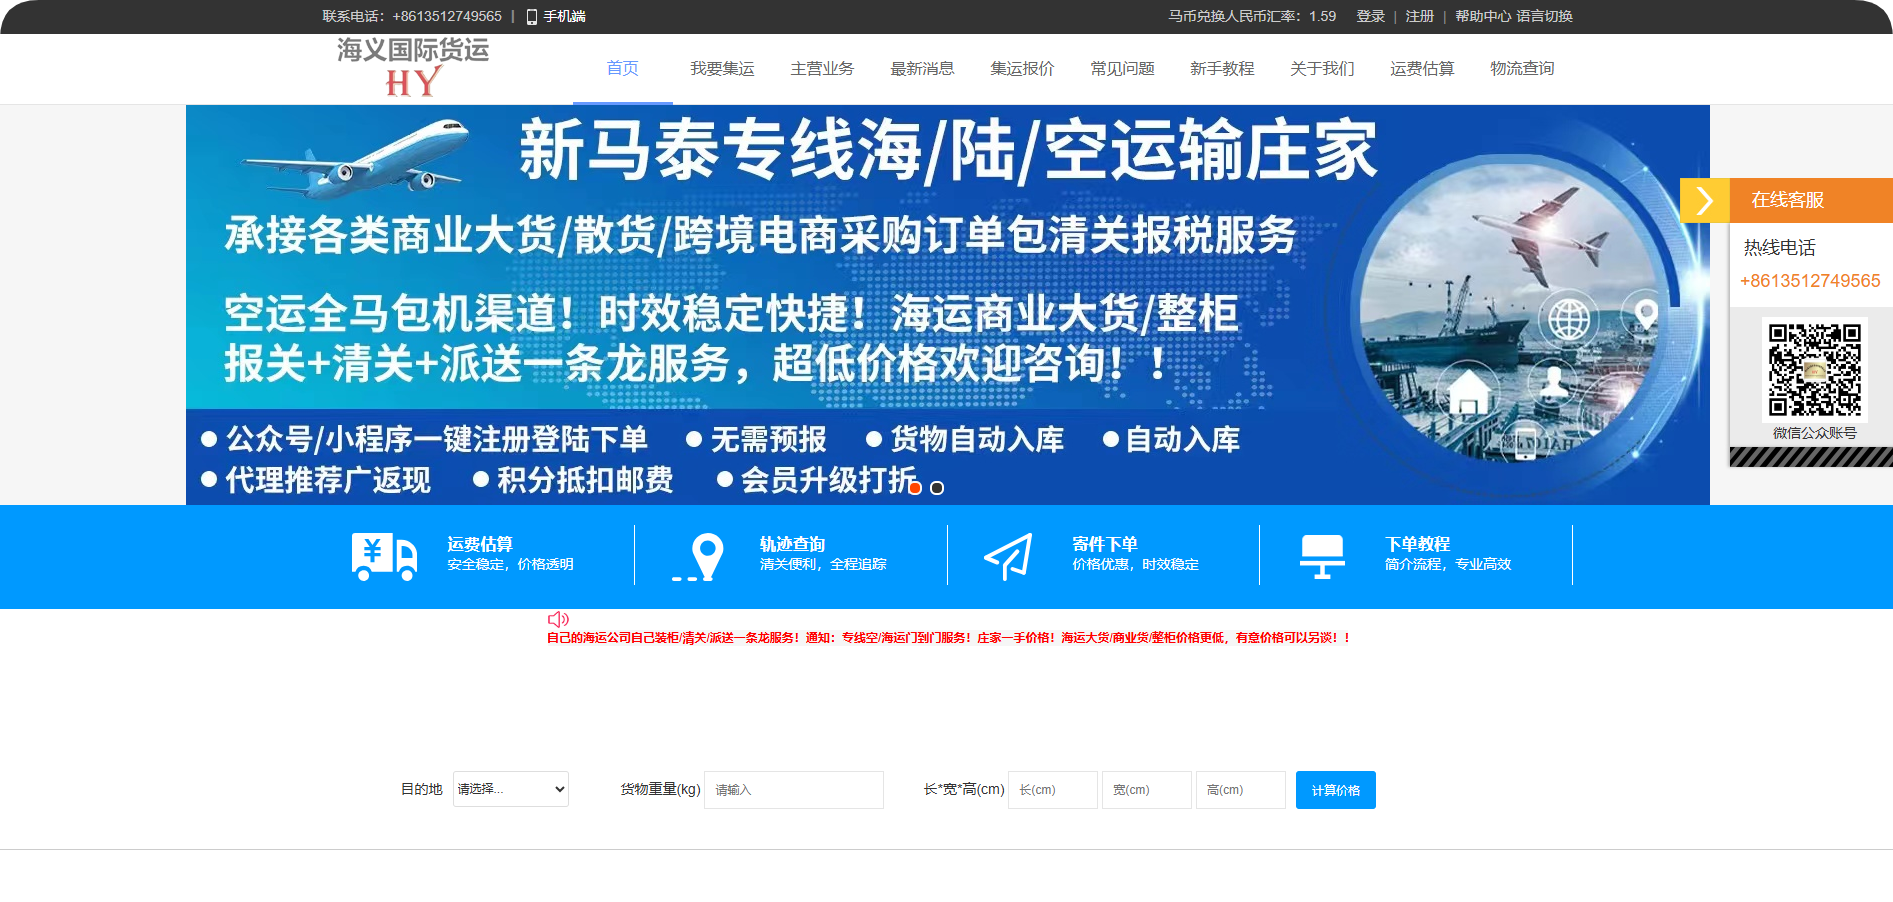
Task: Open the 语言切换 language switcher
Action: (1544, 17)
